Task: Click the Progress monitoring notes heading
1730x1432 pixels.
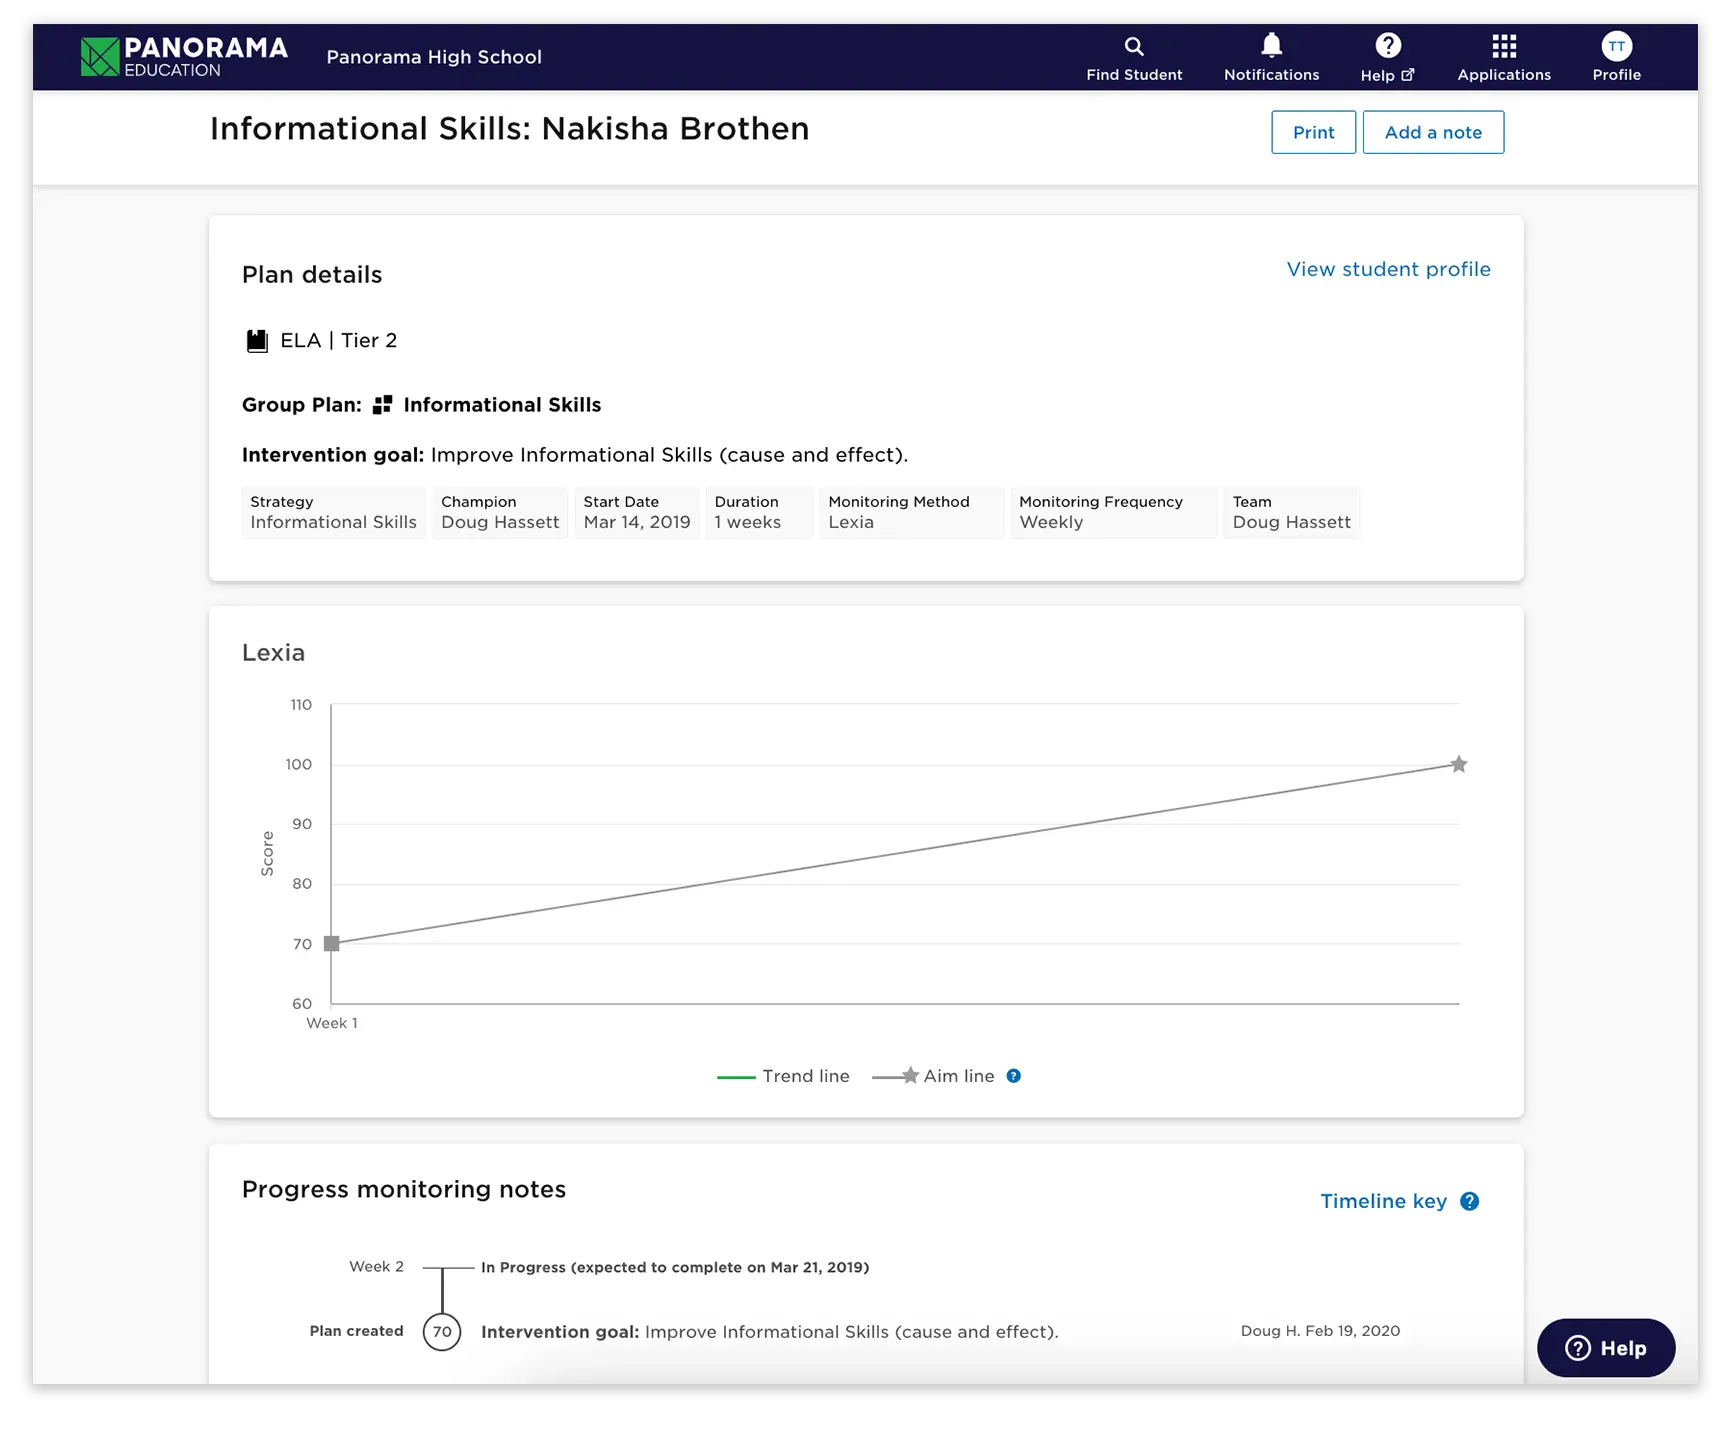Action: click(x=404, y=1189)
